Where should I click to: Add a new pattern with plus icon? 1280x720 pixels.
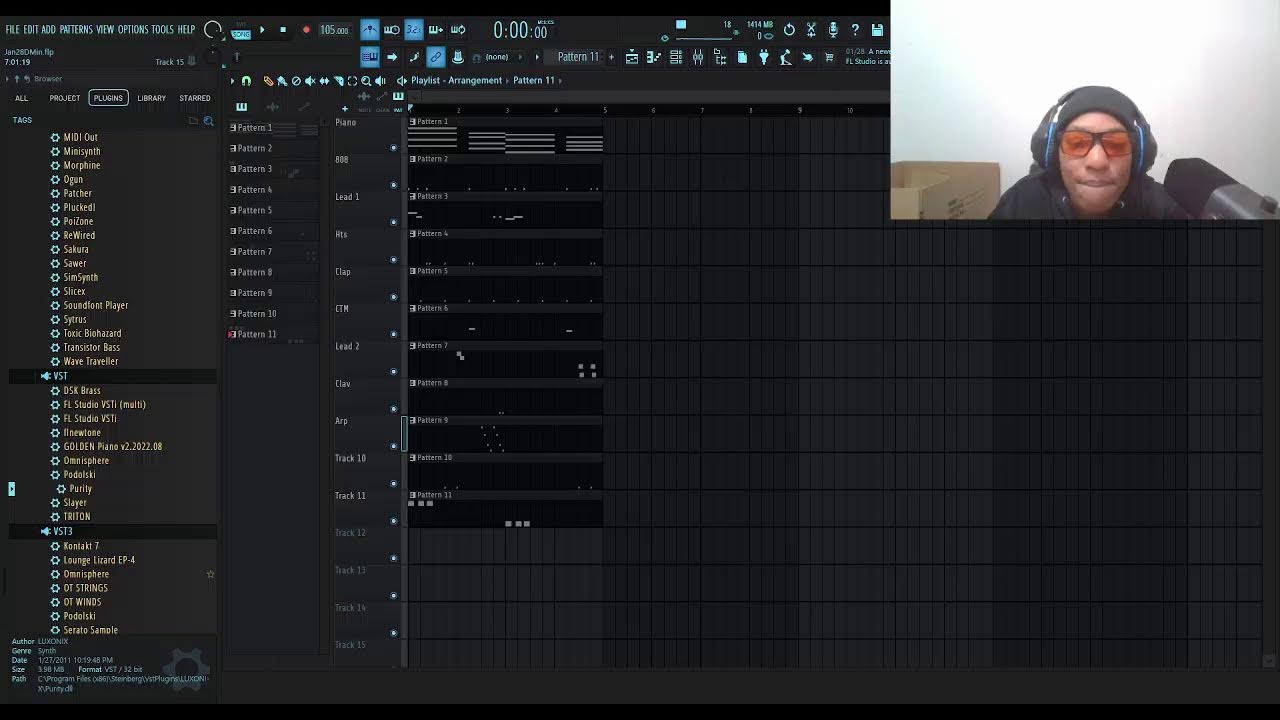coord(612,57)
